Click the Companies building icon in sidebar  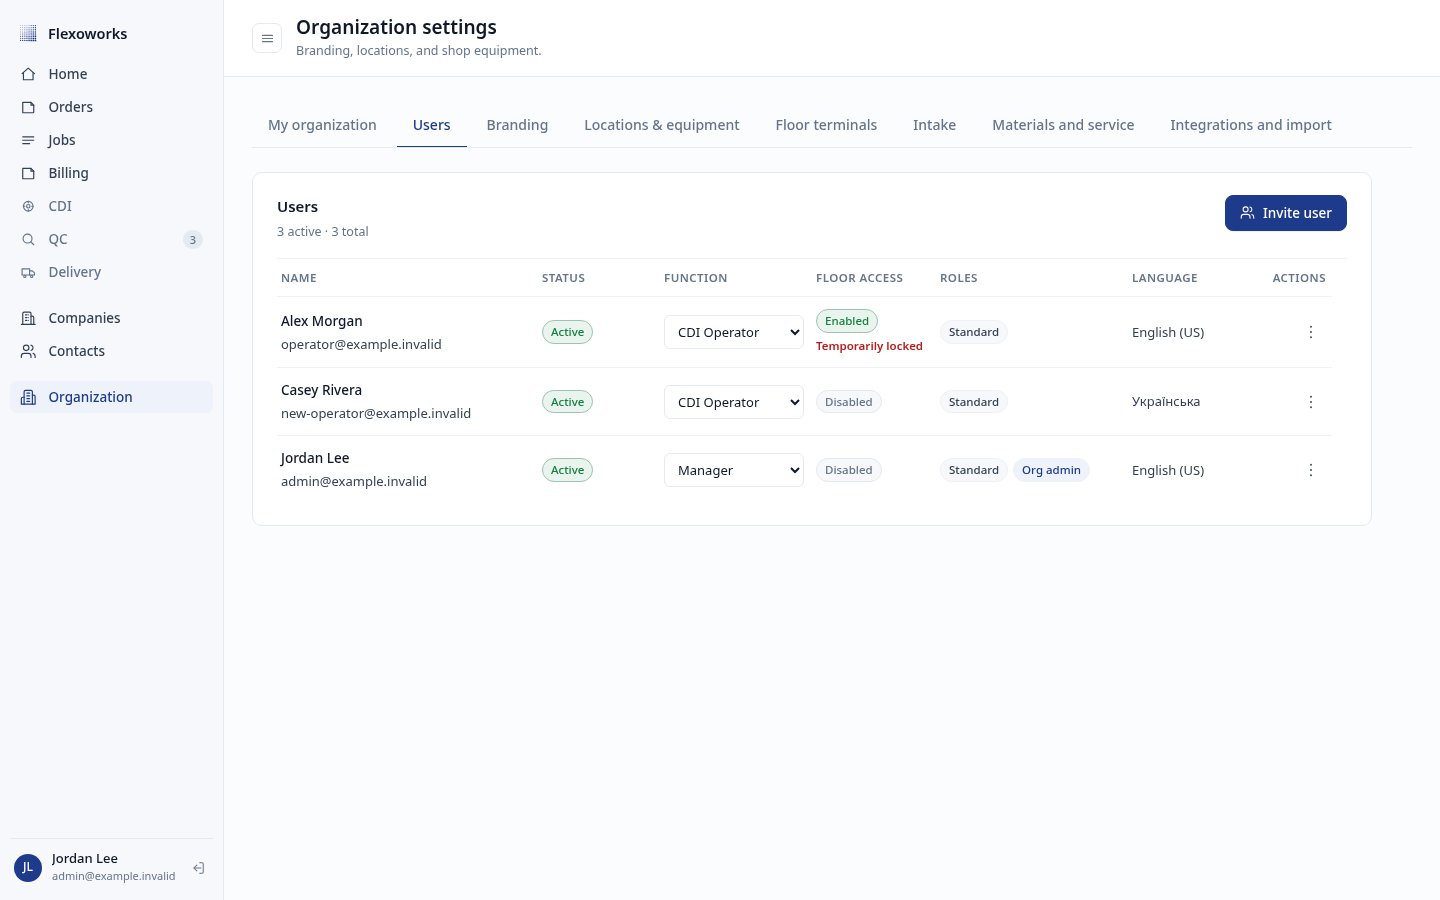coord(28,318)
